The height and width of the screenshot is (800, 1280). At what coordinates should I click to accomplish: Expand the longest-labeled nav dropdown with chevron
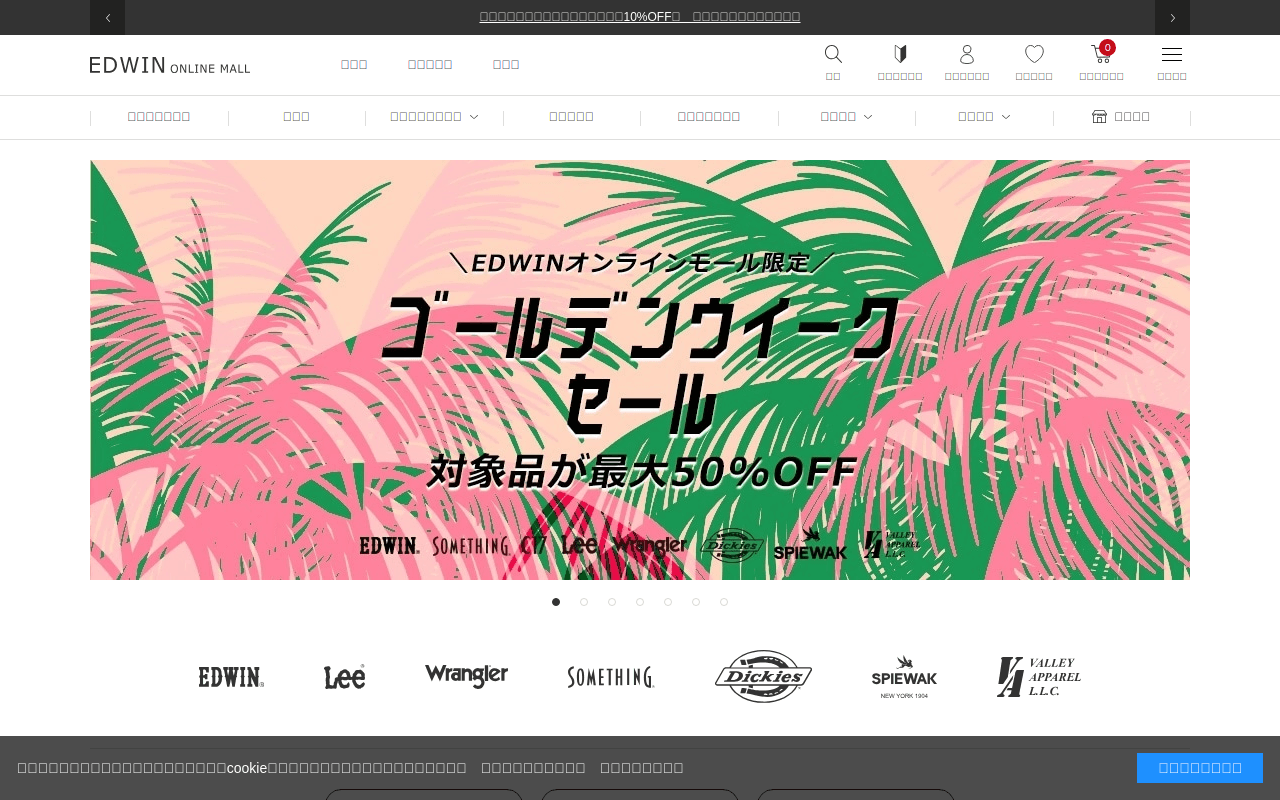pos(434,117)
